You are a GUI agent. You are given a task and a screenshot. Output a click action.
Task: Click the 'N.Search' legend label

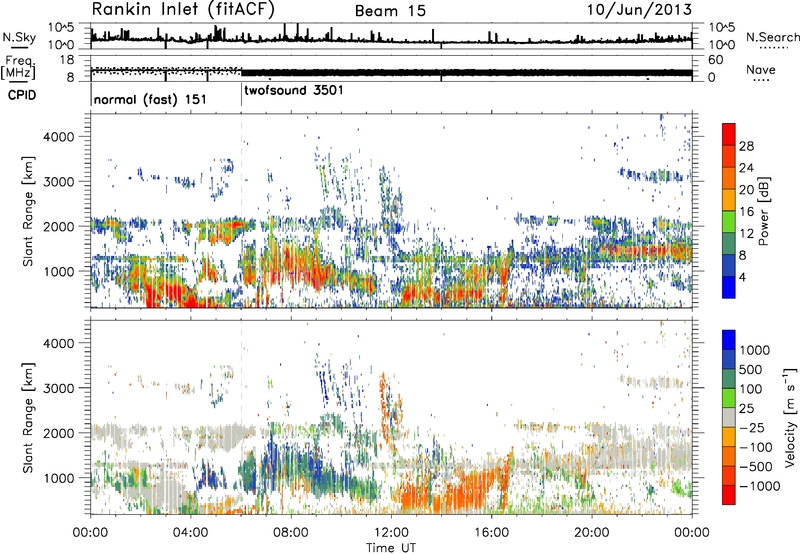click(x=773, y=37)
